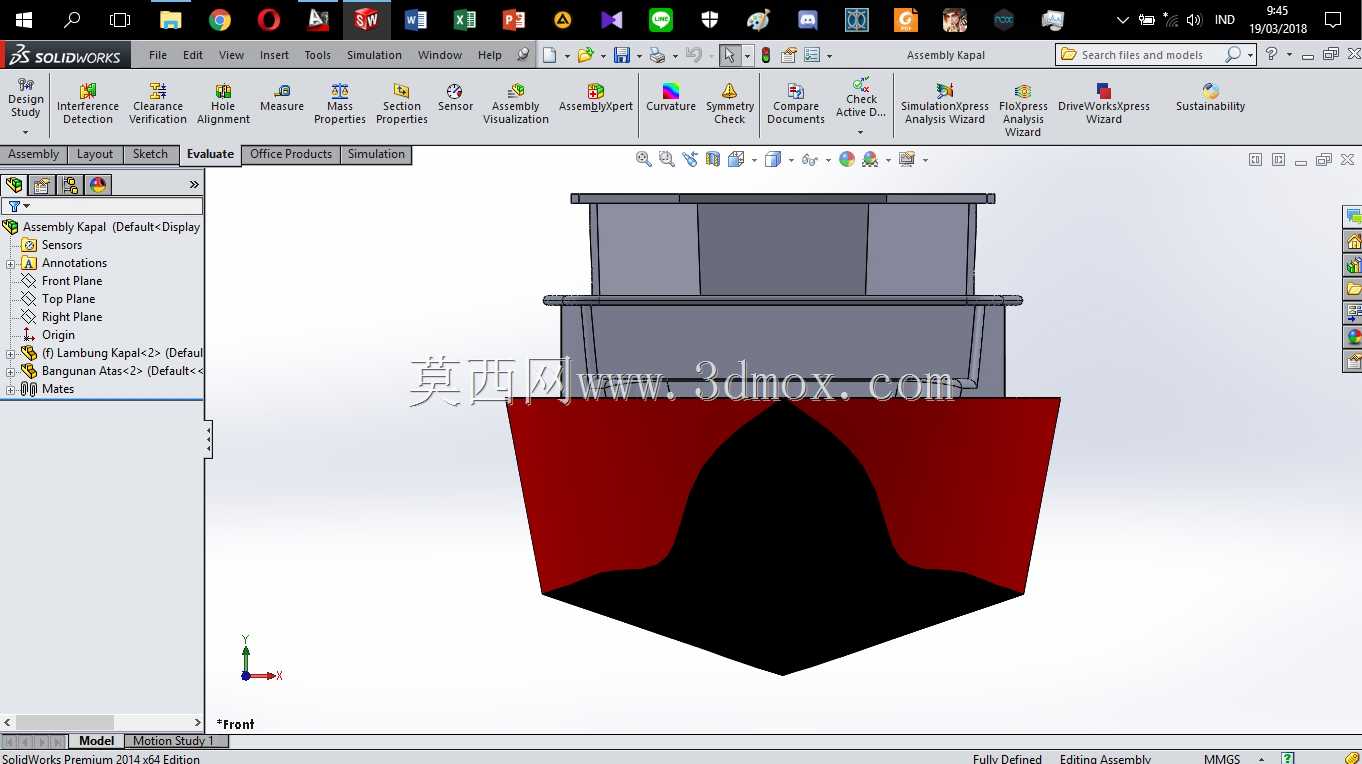Expand the Annotations folder in the tree
The height and width of the screenshot is (764, 1362).
(10, 264)
